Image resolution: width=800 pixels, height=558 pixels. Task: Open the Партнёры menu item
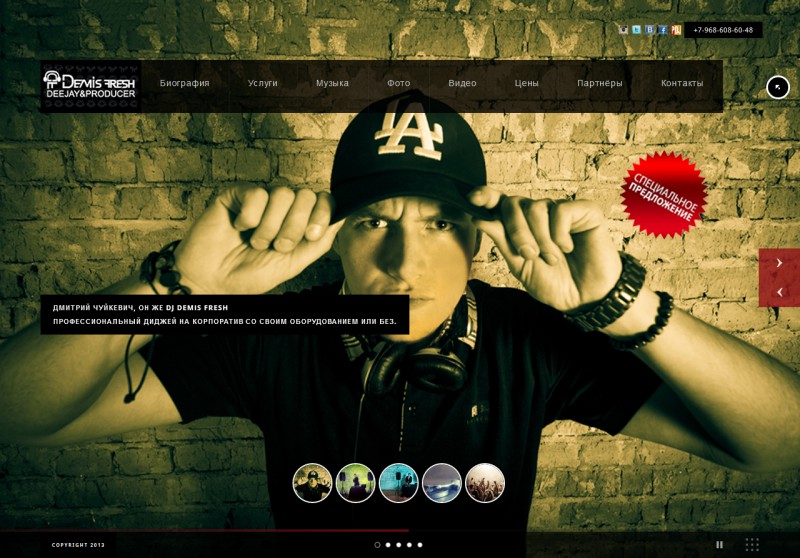point(599,83)
